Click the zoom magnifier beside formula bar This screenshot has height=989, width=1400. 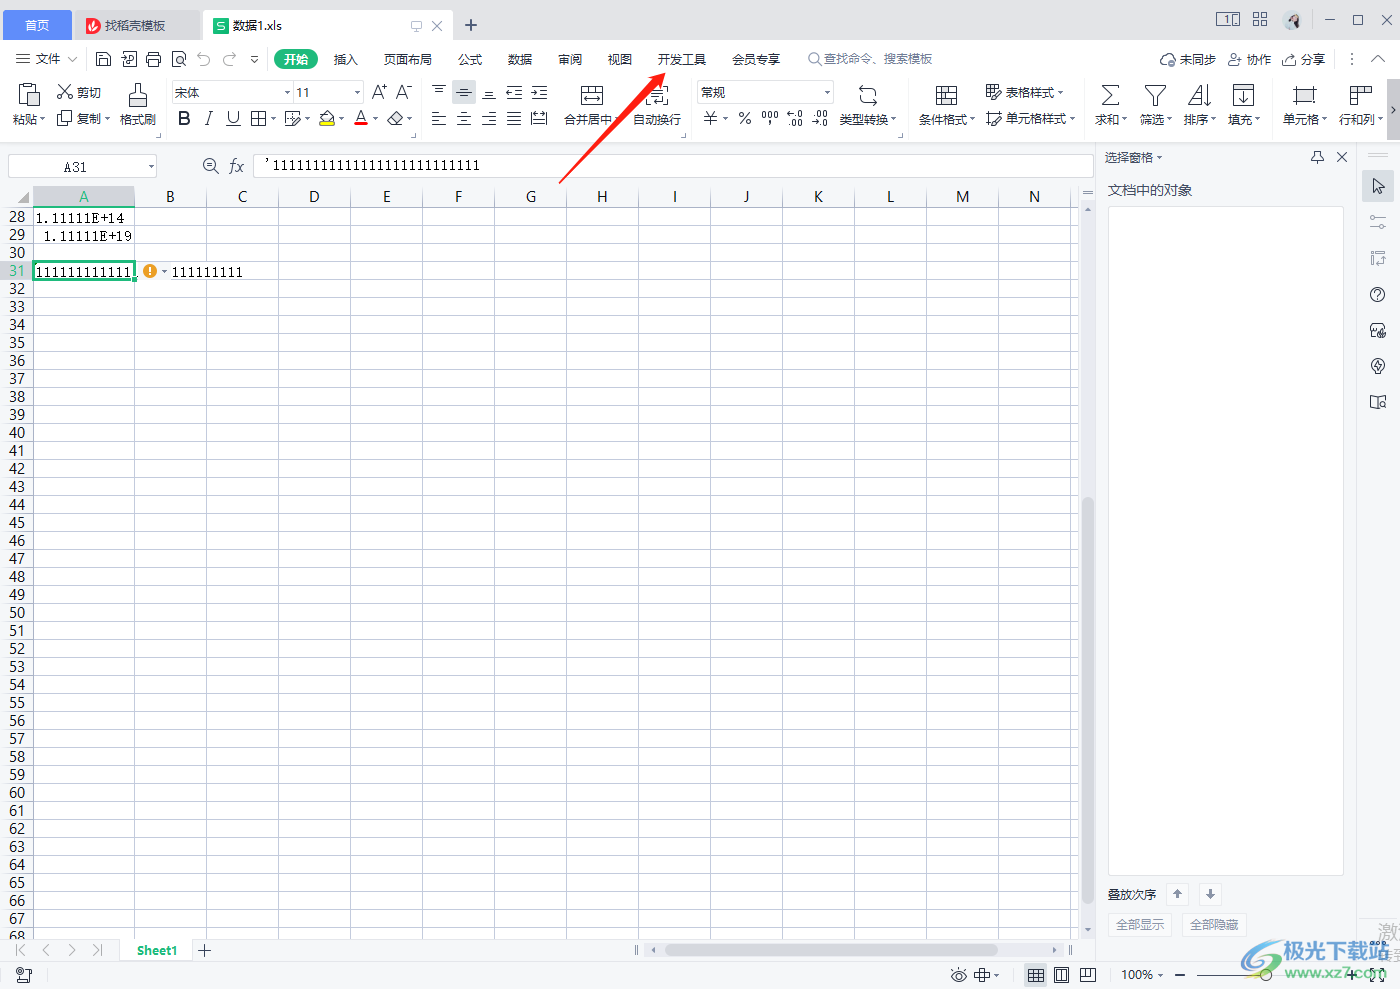point(211,166)
